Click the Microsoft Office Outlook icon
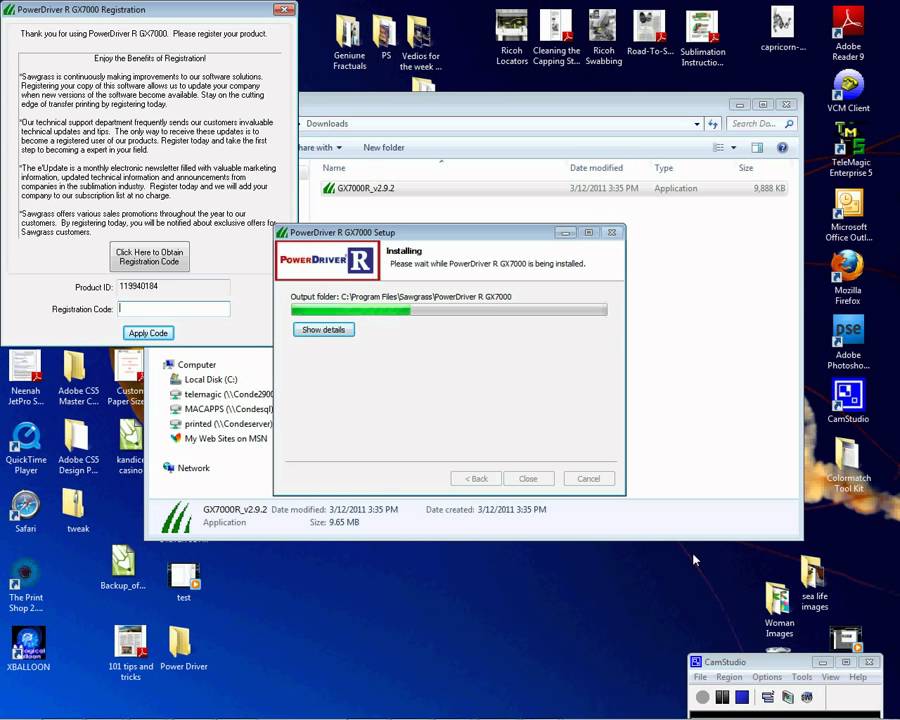900x720 pixels. point(848,215)
